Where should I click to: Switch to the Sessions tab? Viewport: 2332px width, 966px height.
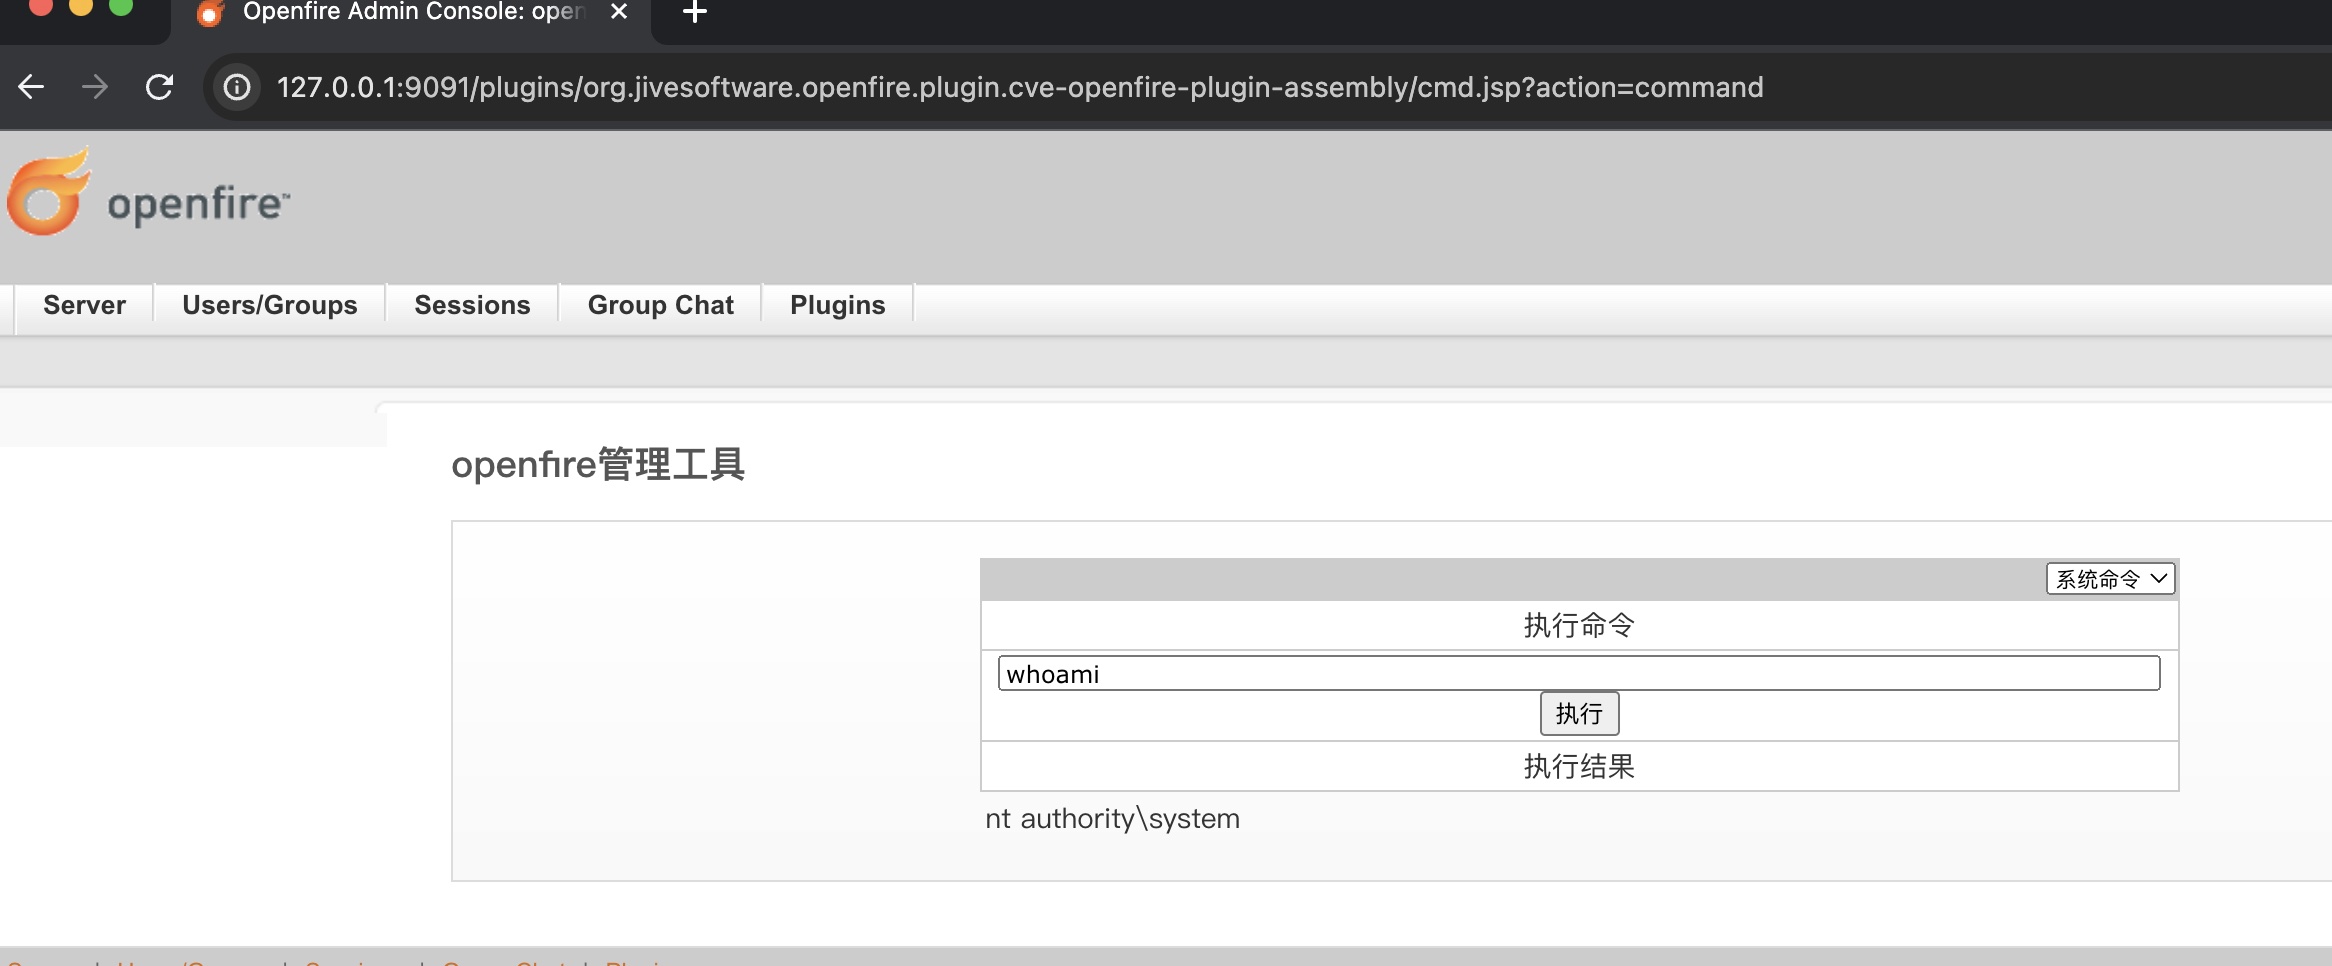[472, 305]
